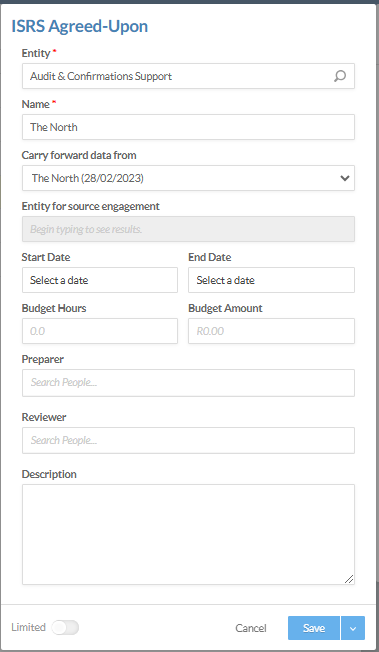379x652 pixels.
Task: Click the Budget Amount input
Action: tap(271, 331)
